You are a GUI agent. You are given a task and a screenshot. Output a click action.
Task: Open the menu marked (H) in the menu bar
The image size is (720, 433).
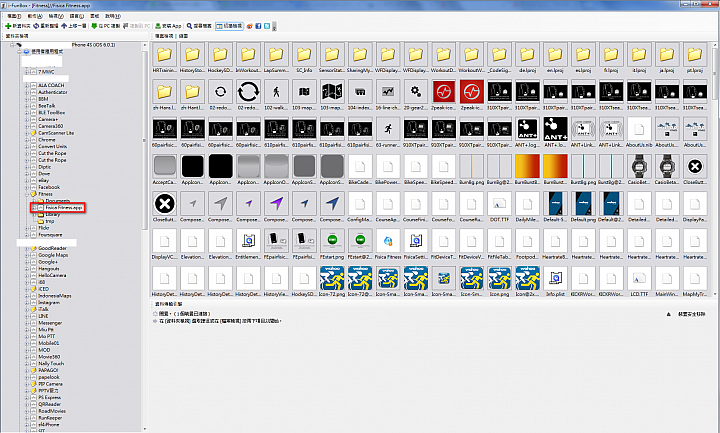[x=112, y=16]
